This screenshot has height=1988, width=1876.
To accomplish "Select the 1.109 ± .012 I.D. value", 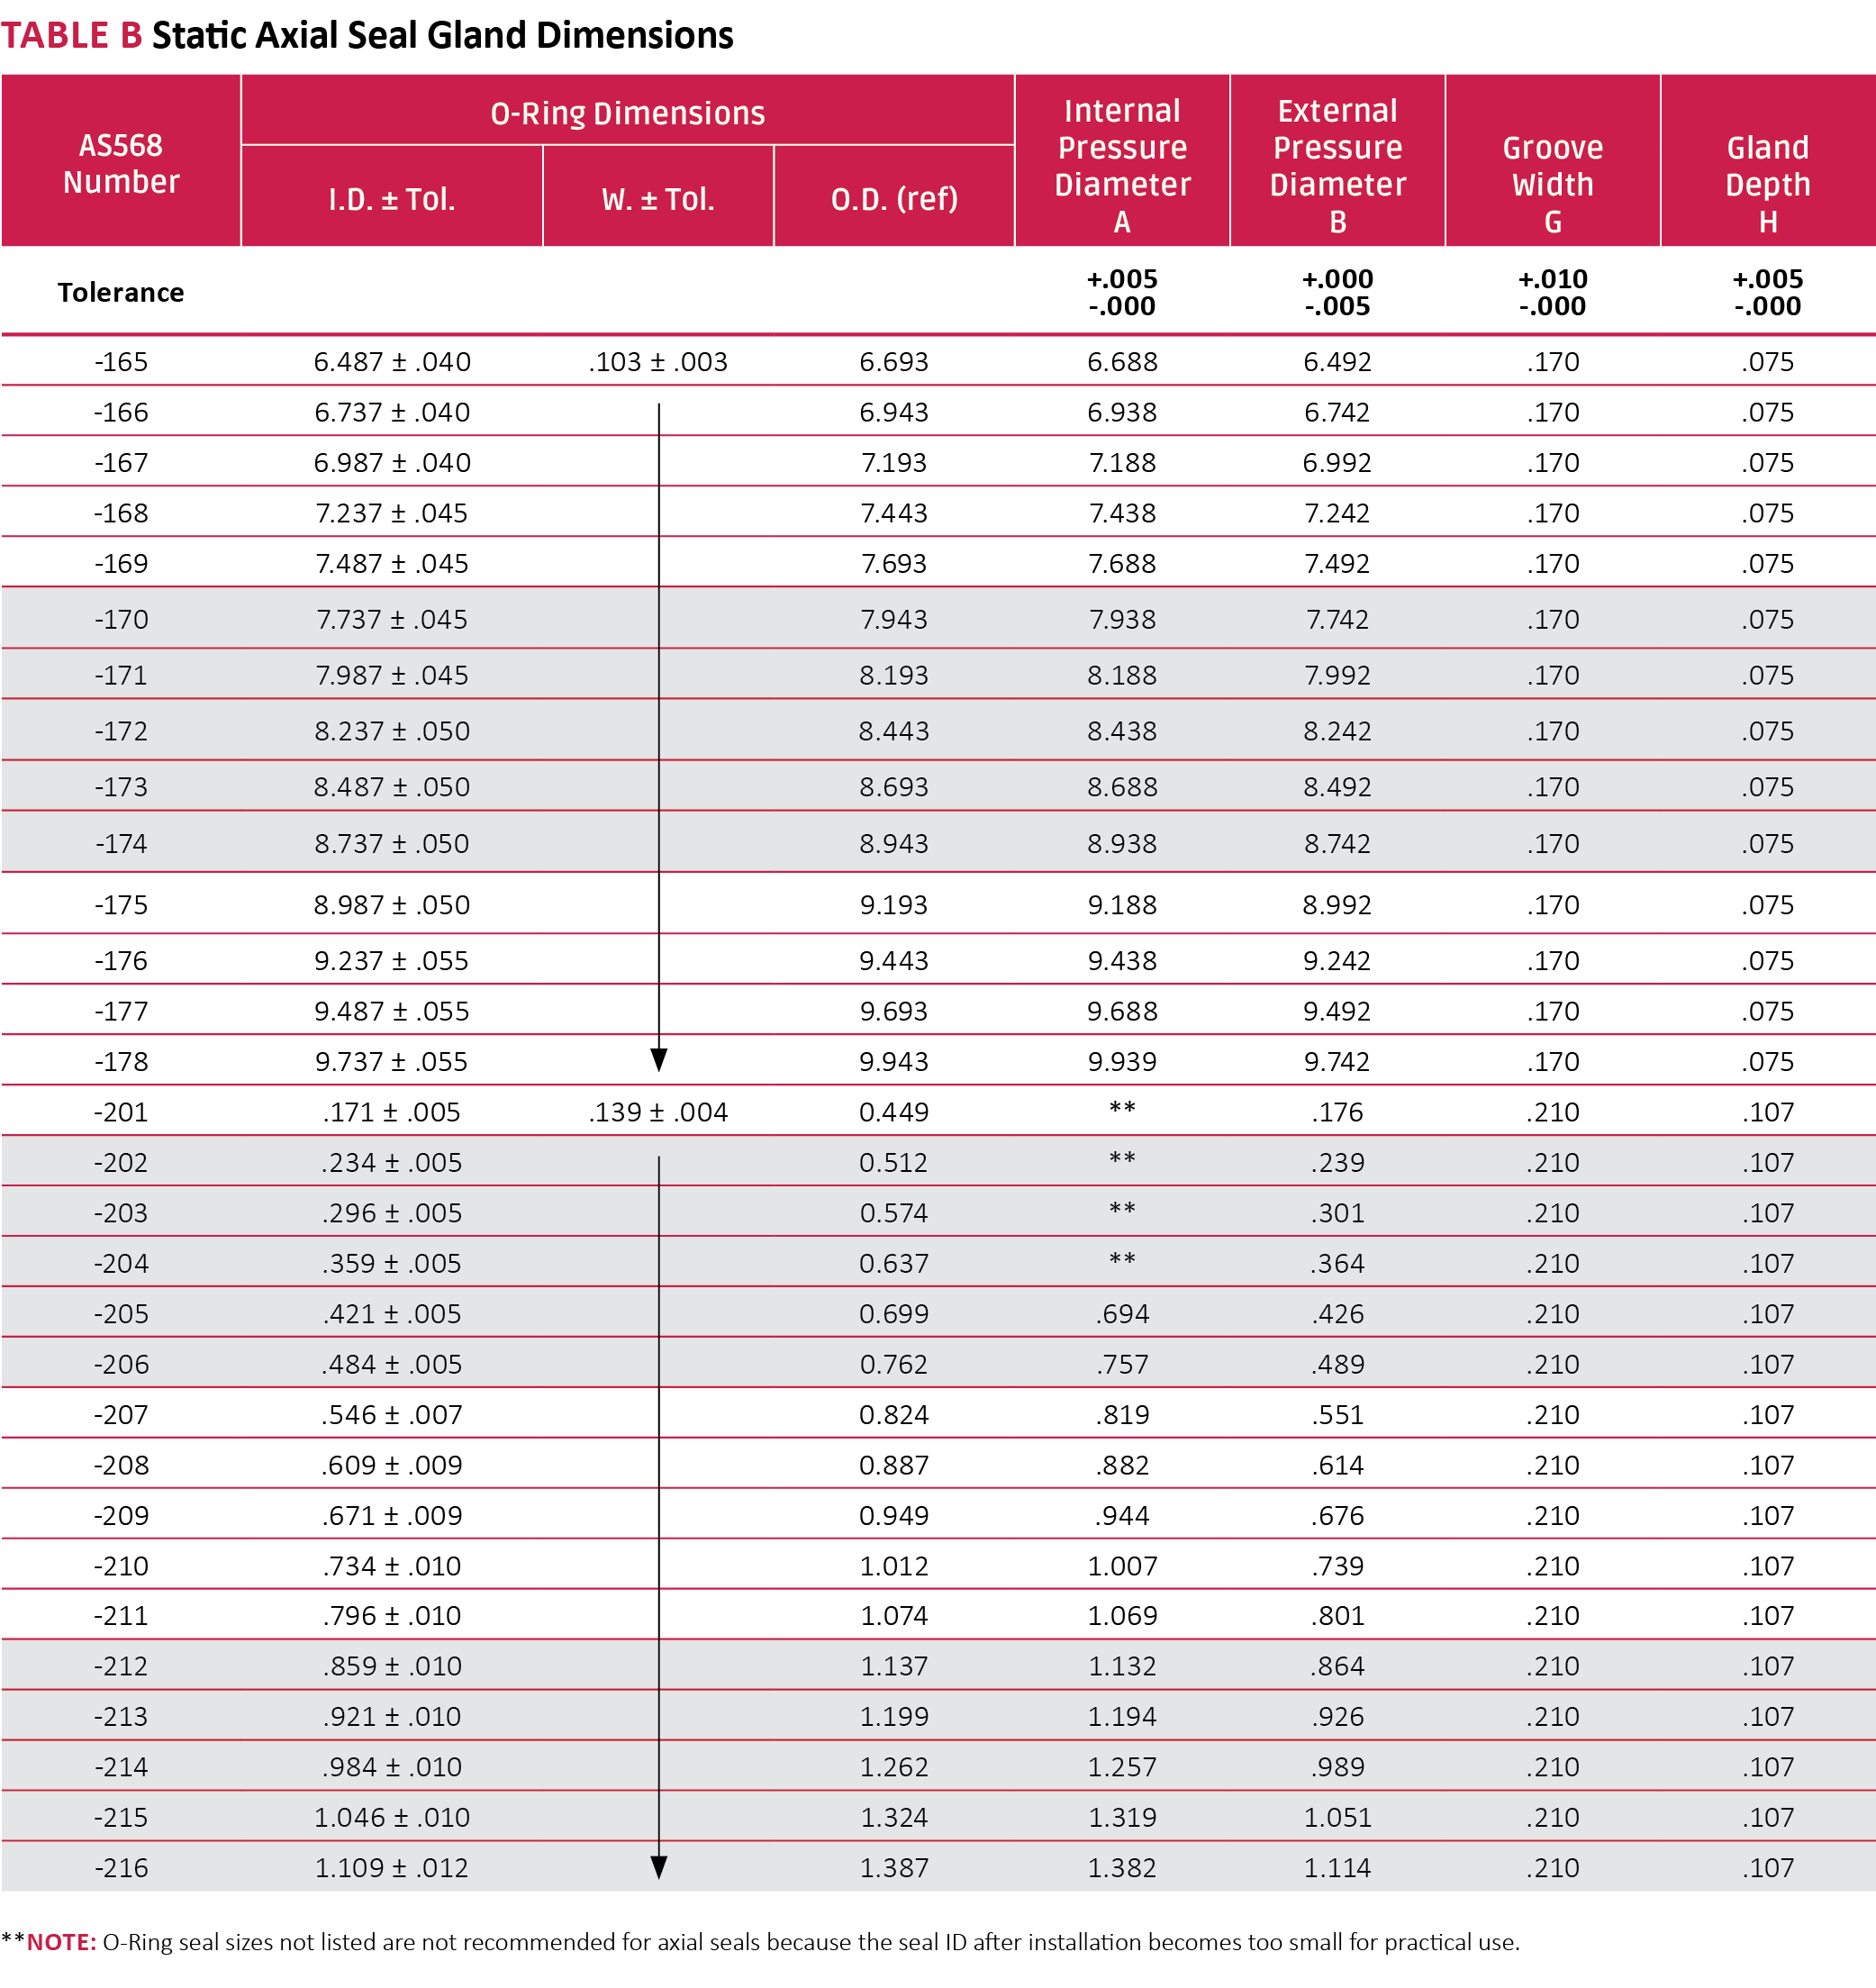I will 391,1868.
